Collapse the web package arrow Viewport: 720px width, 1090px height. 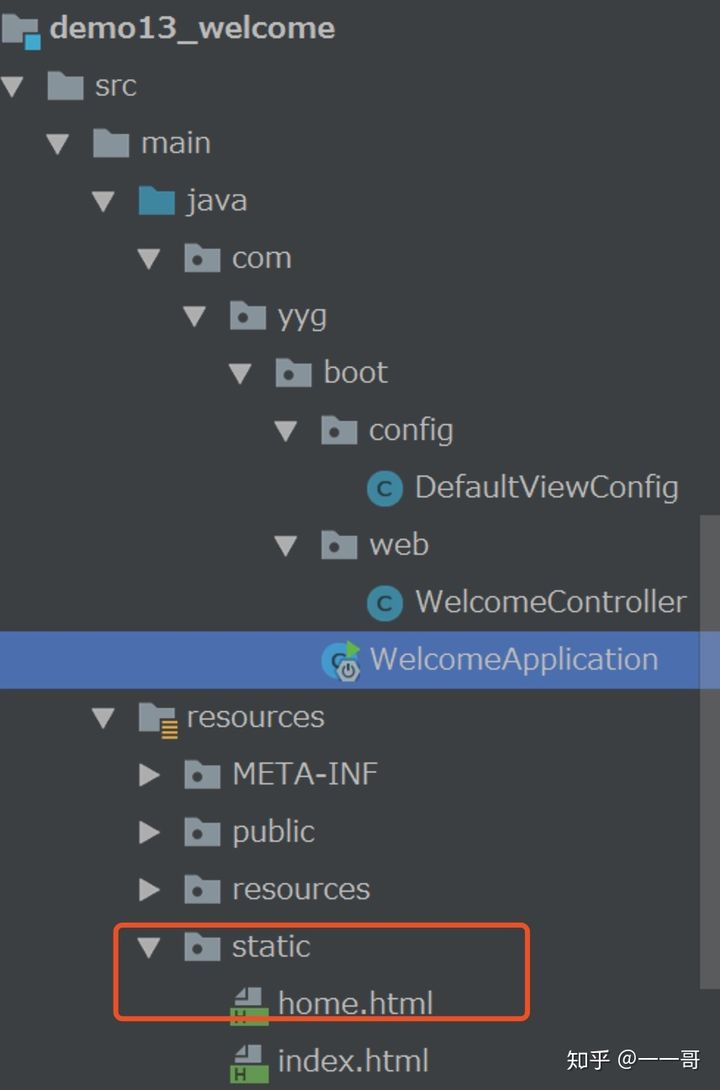(286, 546)
